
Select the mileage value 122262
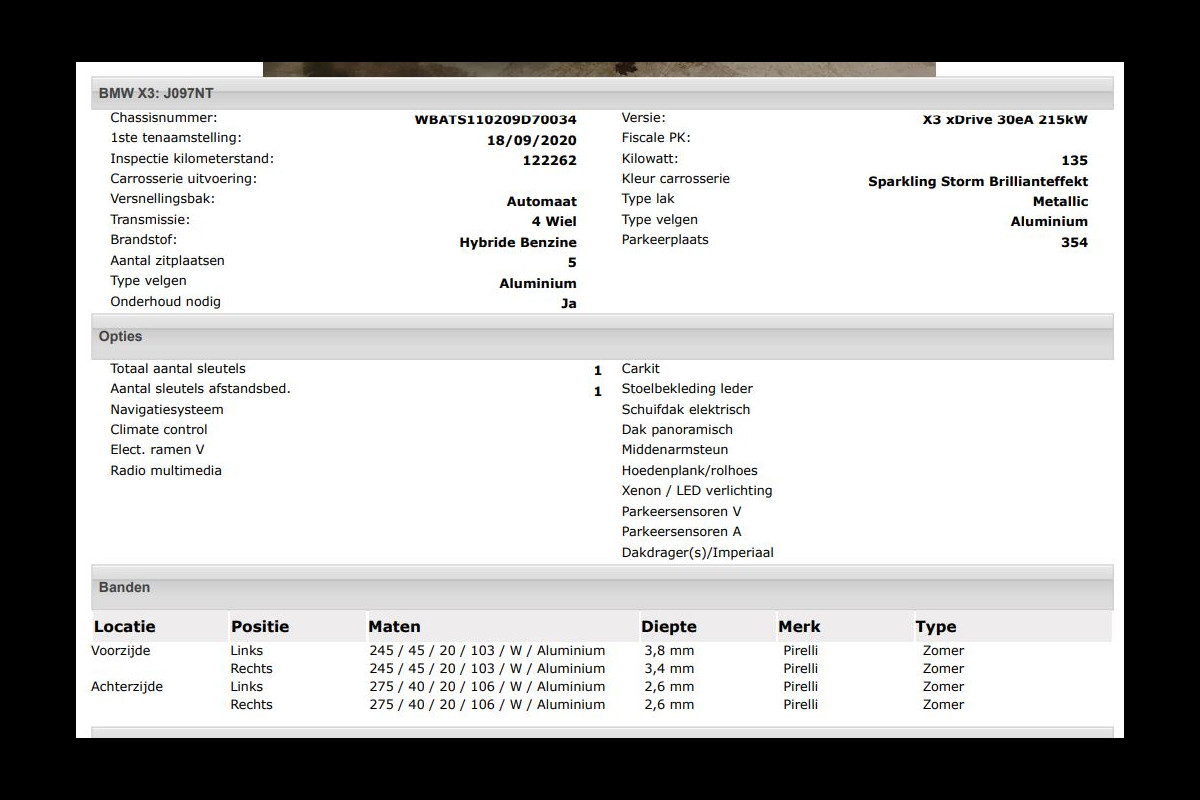(549, 160)
